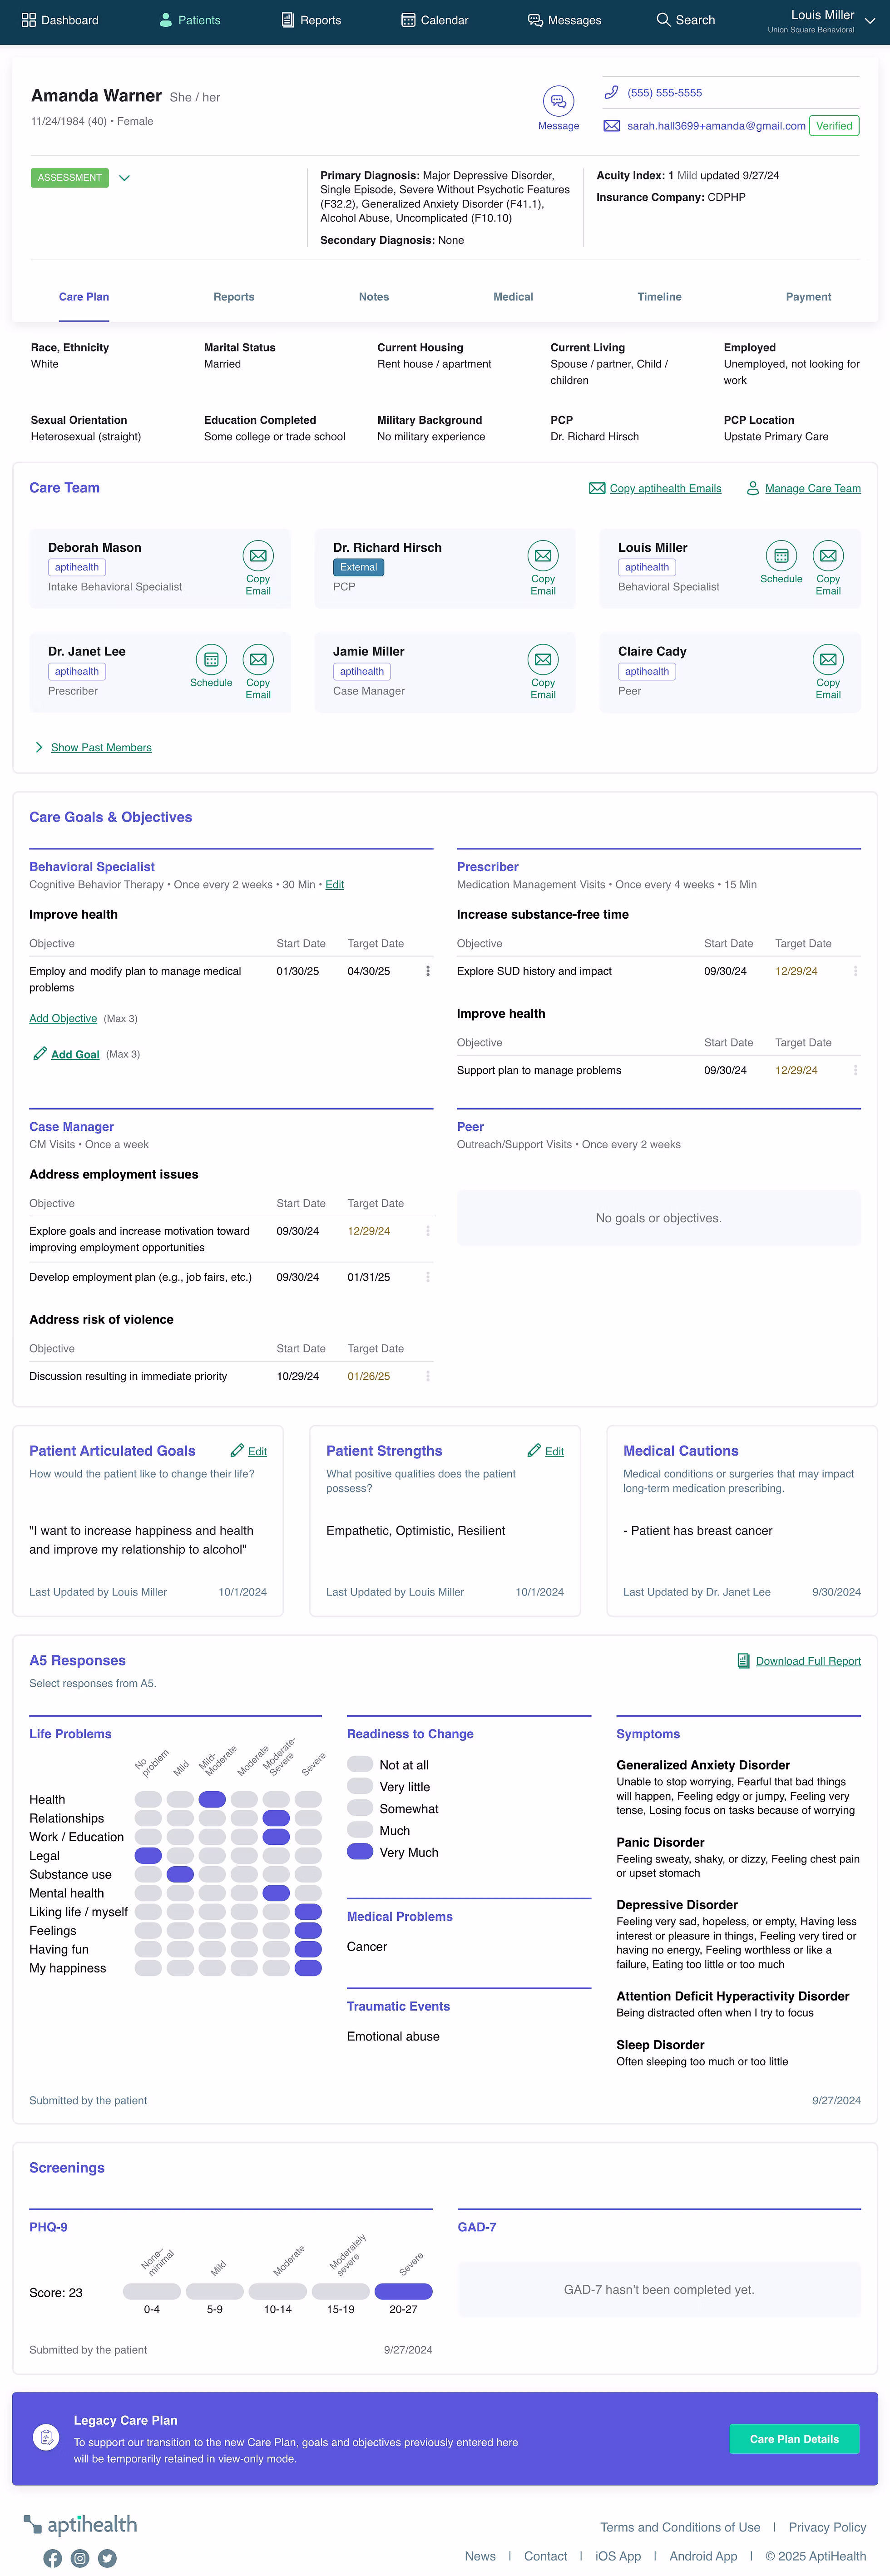890x2576 pixels.
Task: Expand the chevron next to the ASSESSMENT badge
Action: [x=124, y=178]
